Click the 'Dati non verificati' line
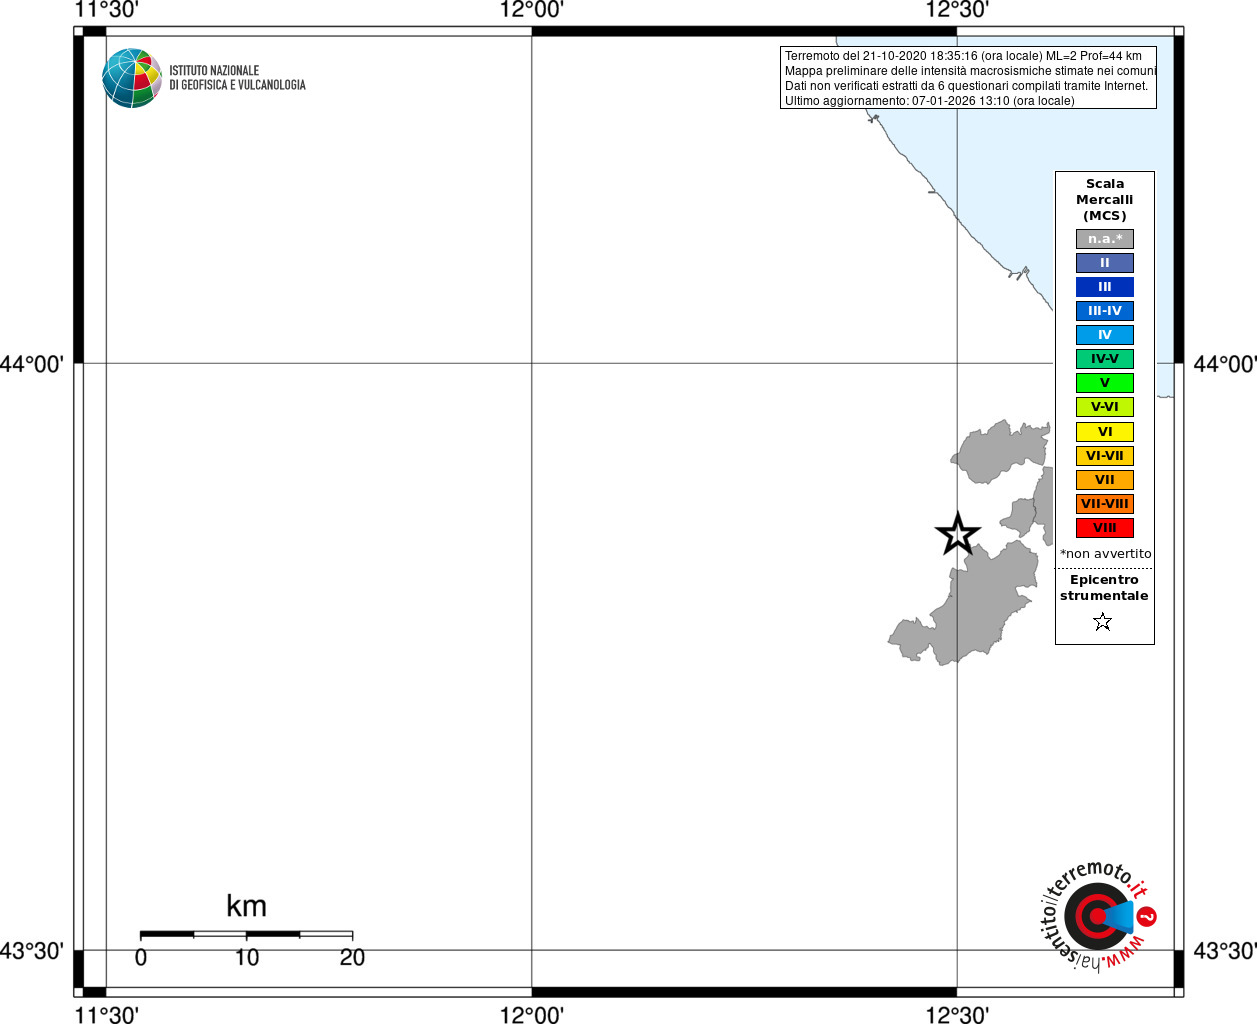 pyautogui.click(x=966, y=86)
